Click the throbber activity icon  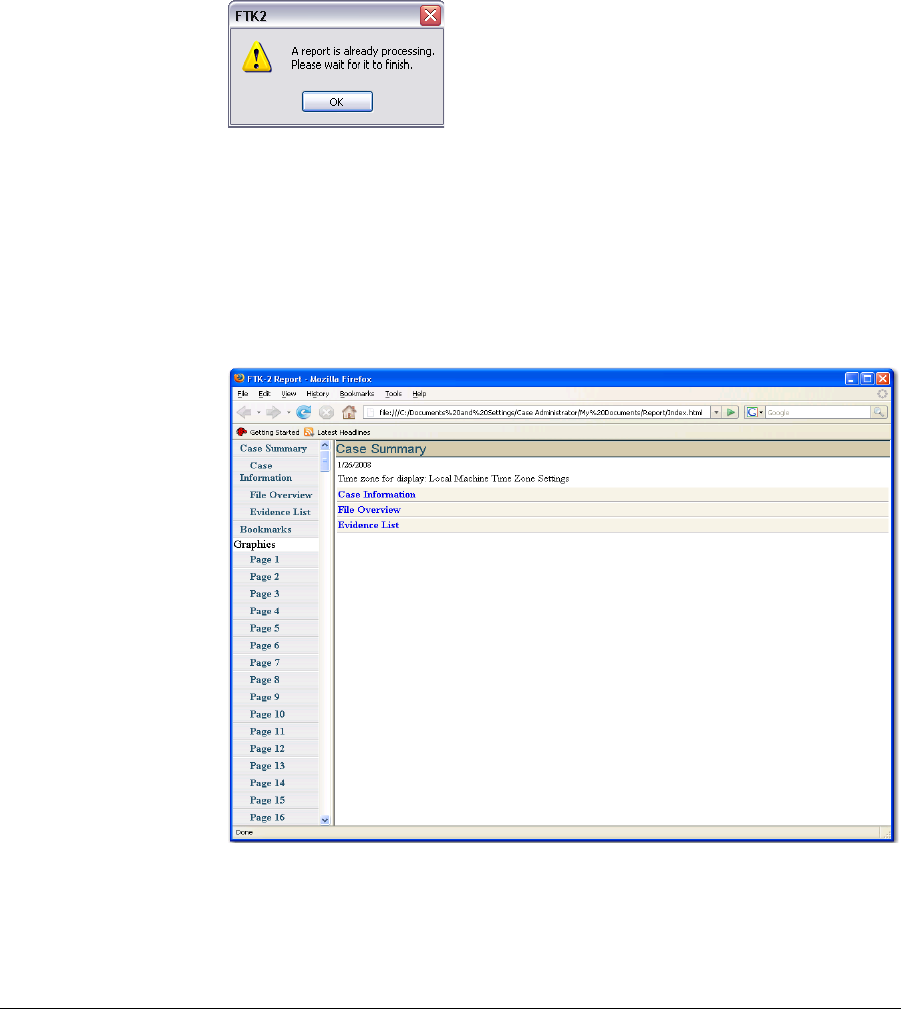coord(882,394)
